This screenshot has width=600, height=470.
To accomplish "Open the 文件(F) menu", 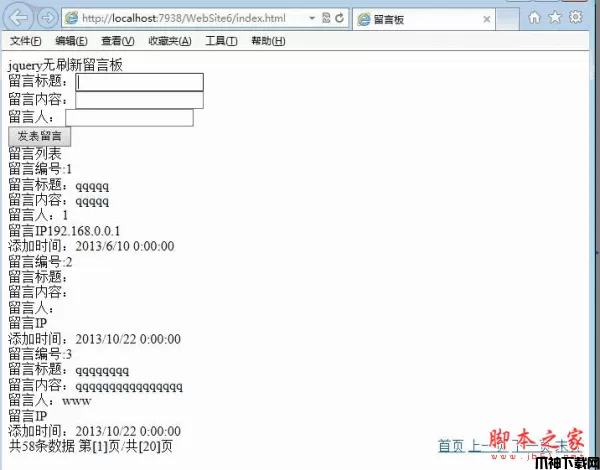I will (x=25, y=41).
